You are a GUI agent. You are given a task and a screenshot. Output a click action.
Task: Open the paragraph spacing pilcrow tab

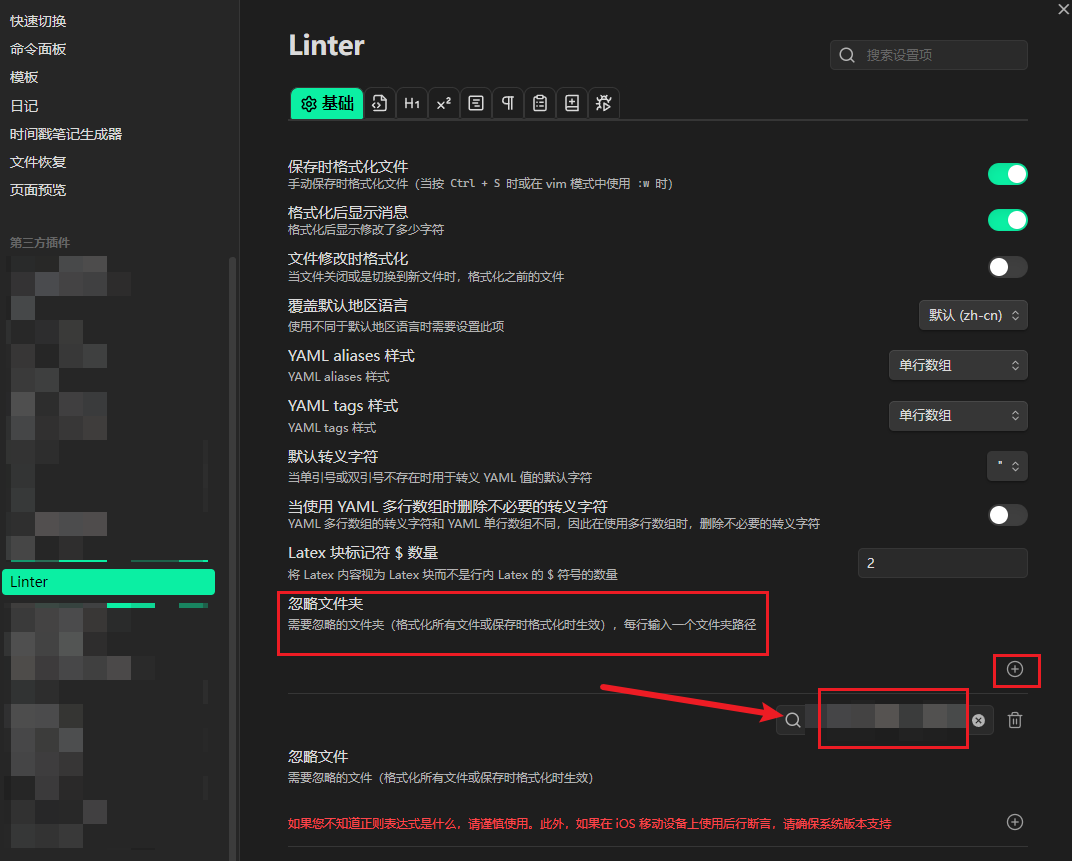(508, 103)
